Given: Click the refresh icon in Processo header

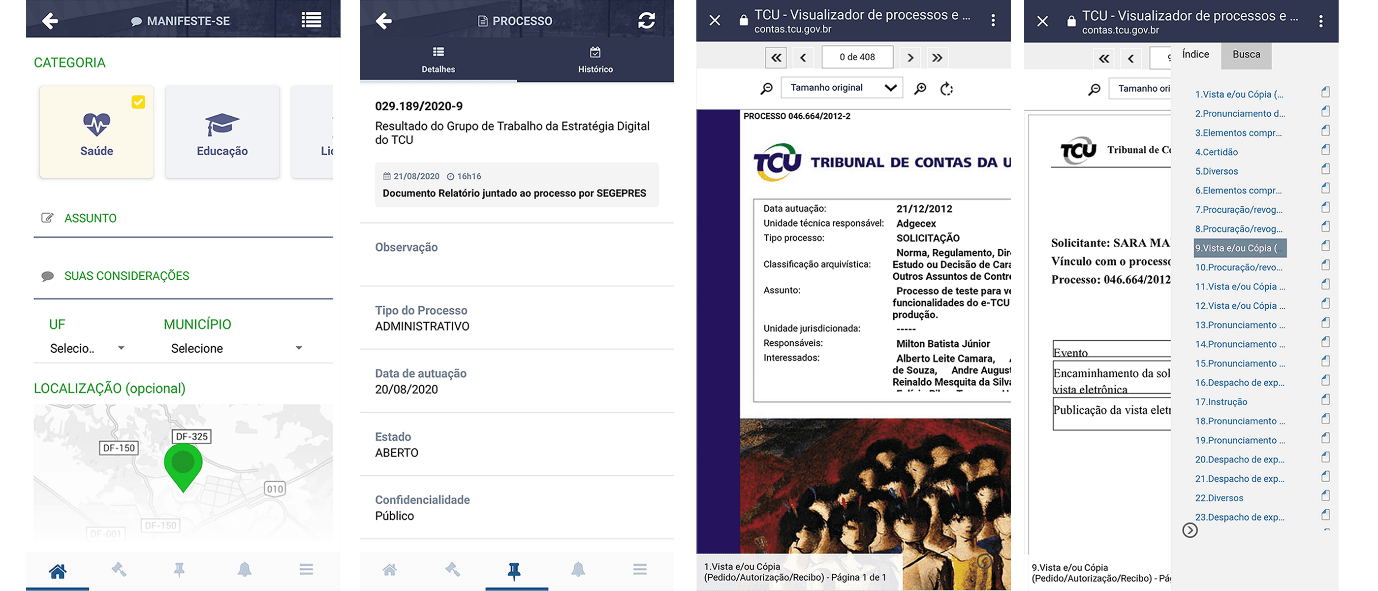Looking at the screenshot, I should pos(646,21).
